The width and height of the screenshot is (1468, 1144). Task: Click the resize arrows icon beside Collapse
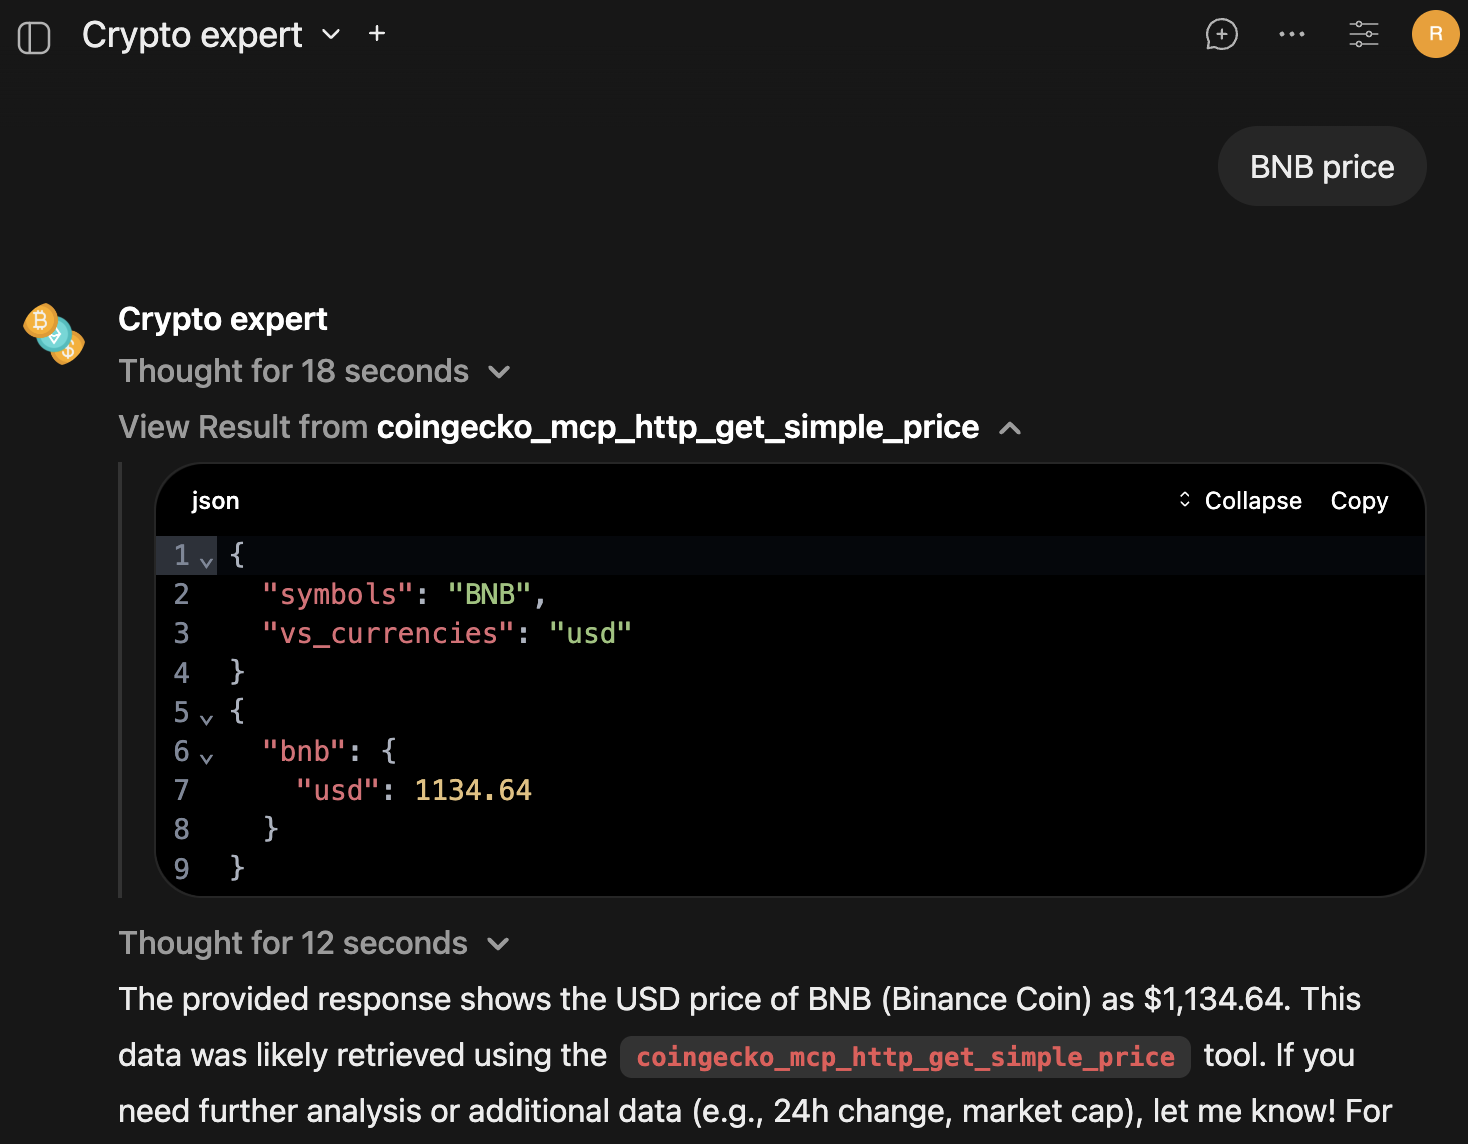tap(1184, 500)
